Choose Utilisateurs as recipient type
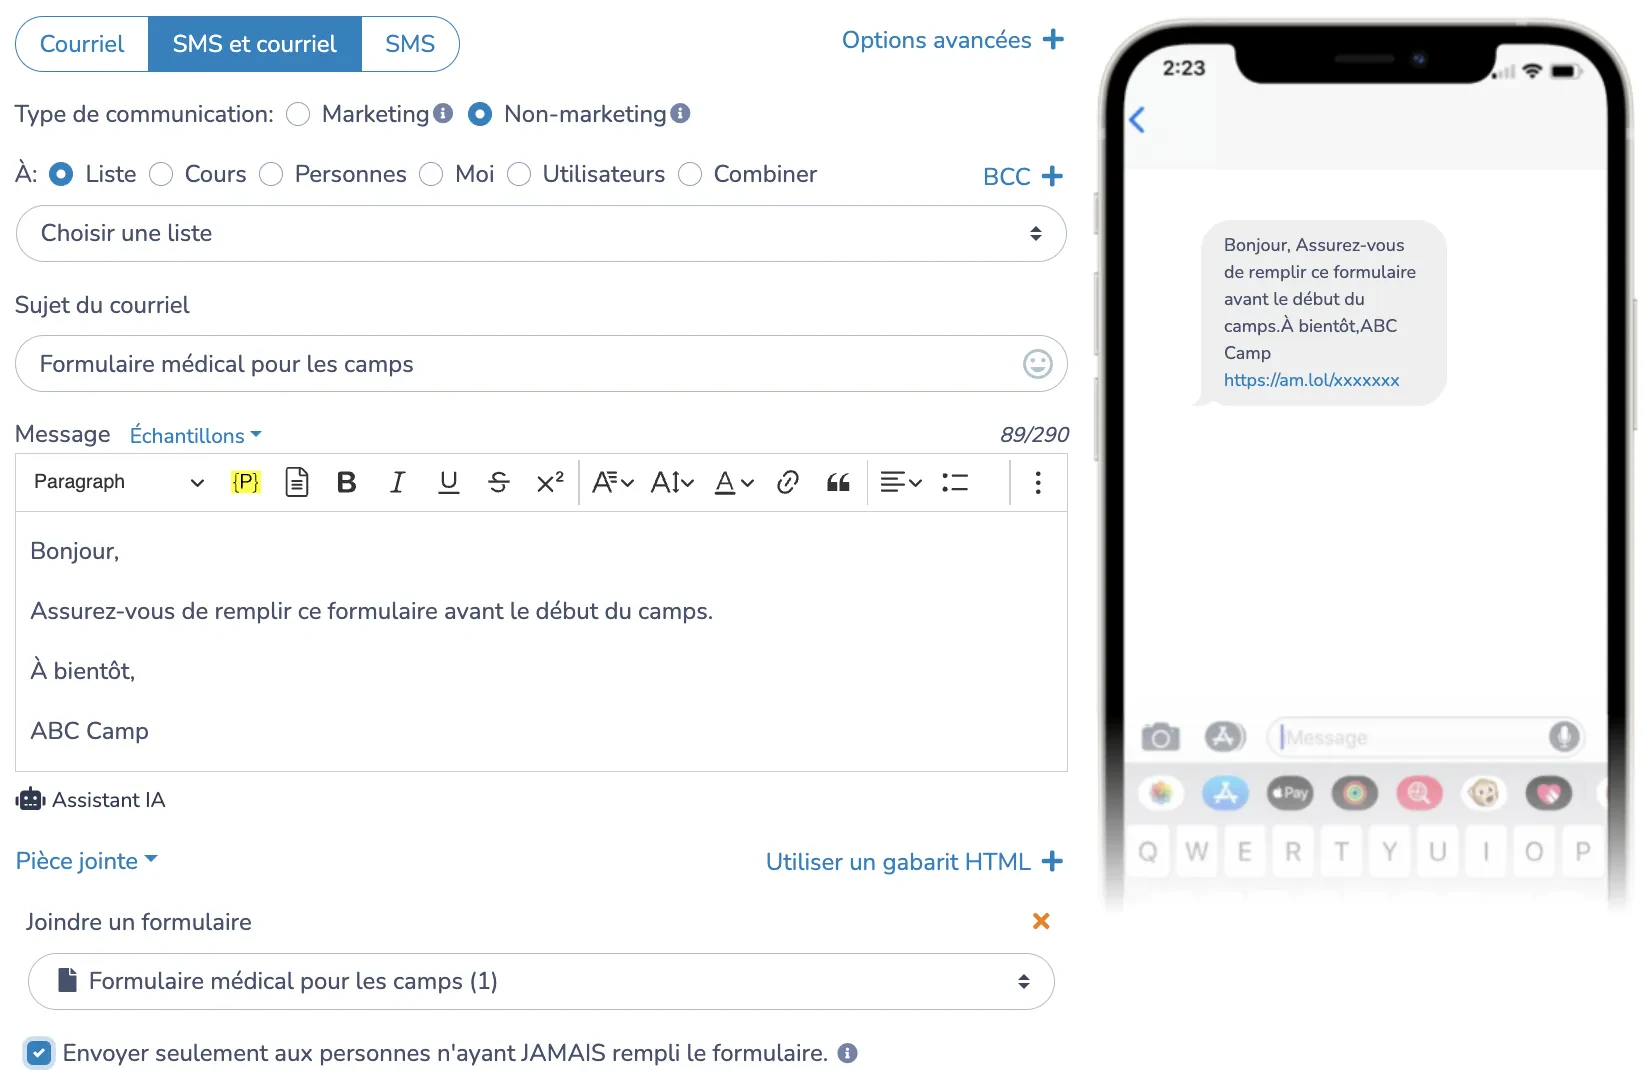The width and height of the screenshot is (1644, 1092). click(x=519, y=174)
